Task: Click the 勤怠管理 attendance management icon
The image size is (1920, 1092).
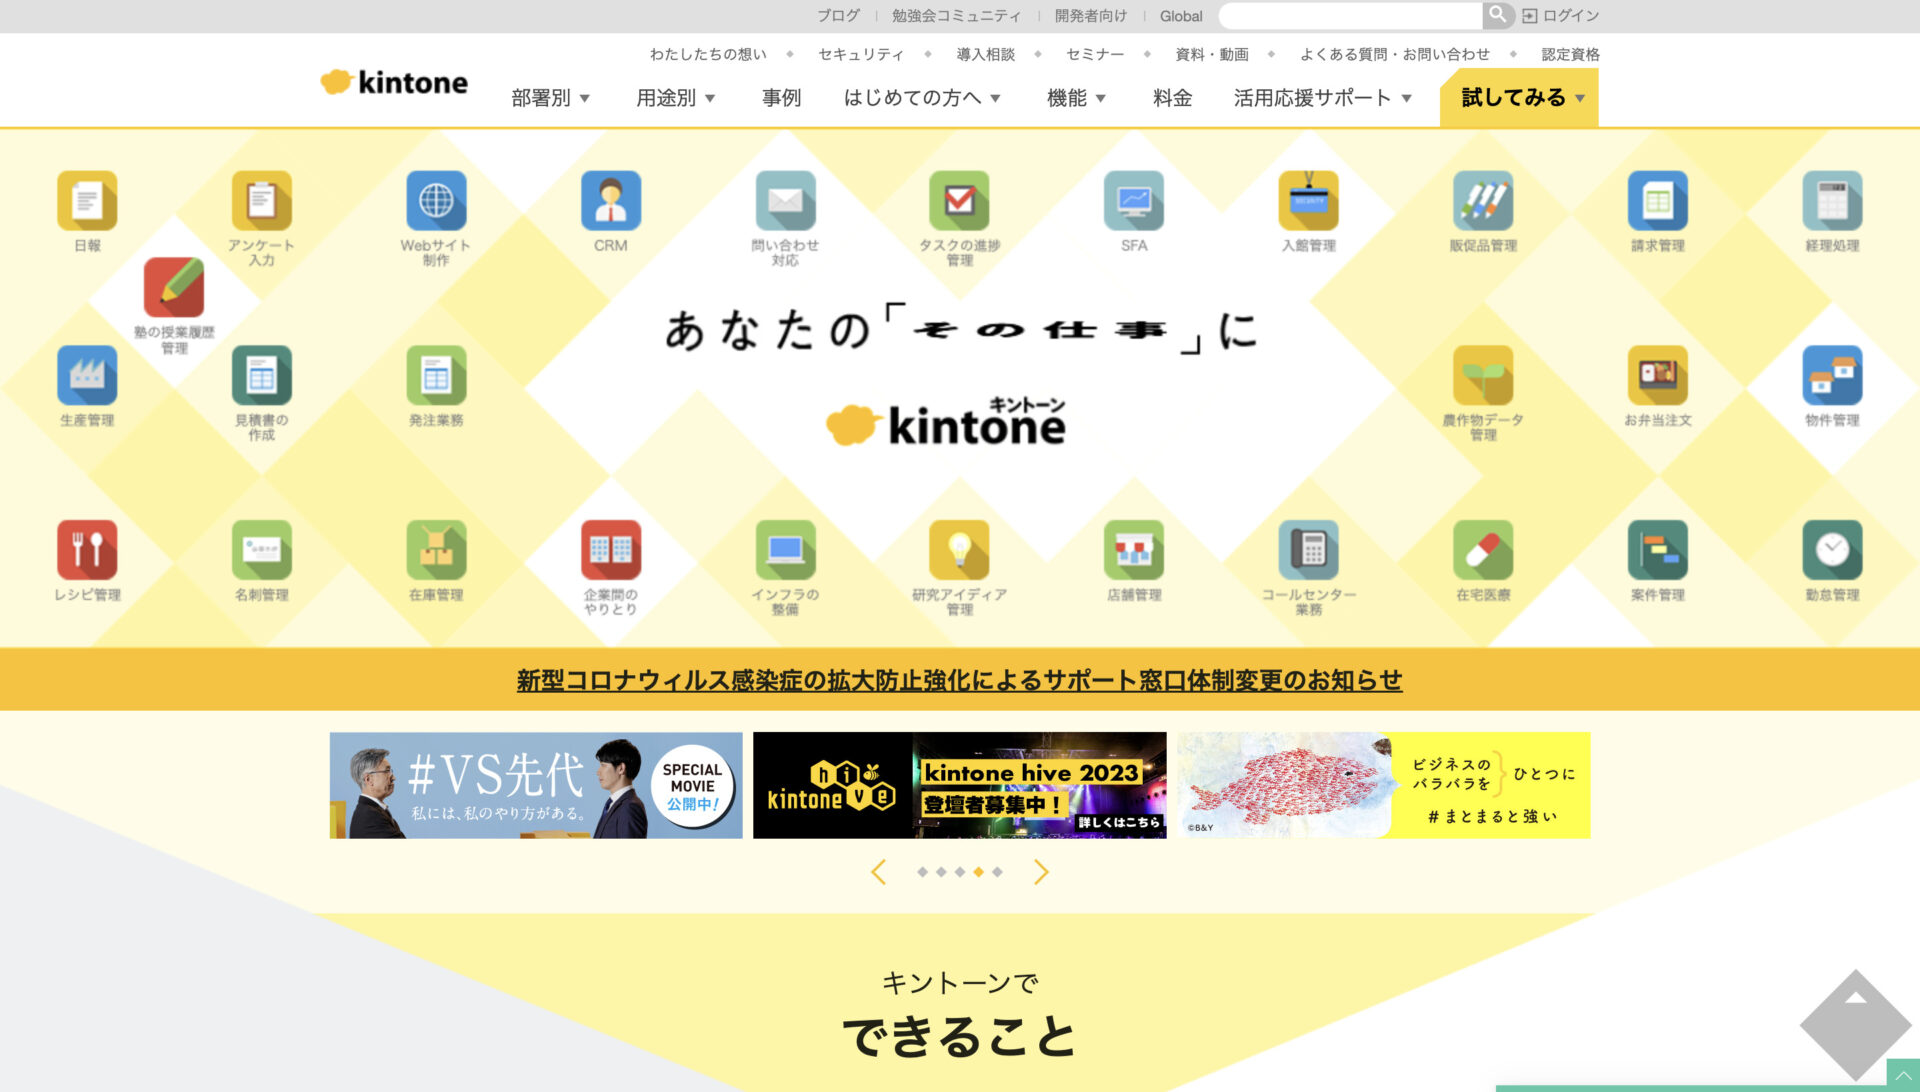Action: tap(1830, 552)
